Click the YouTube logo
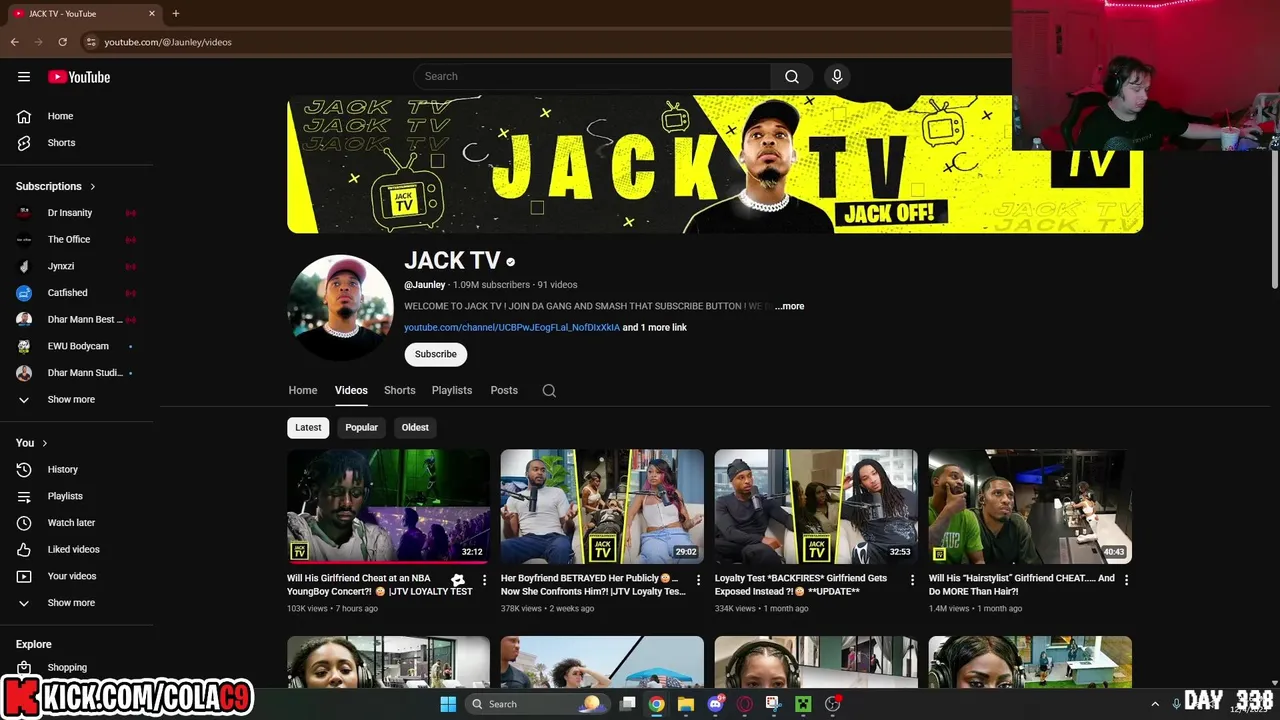Image resolution: width=1280 pixels, height=720 pixels. (79, 77)
